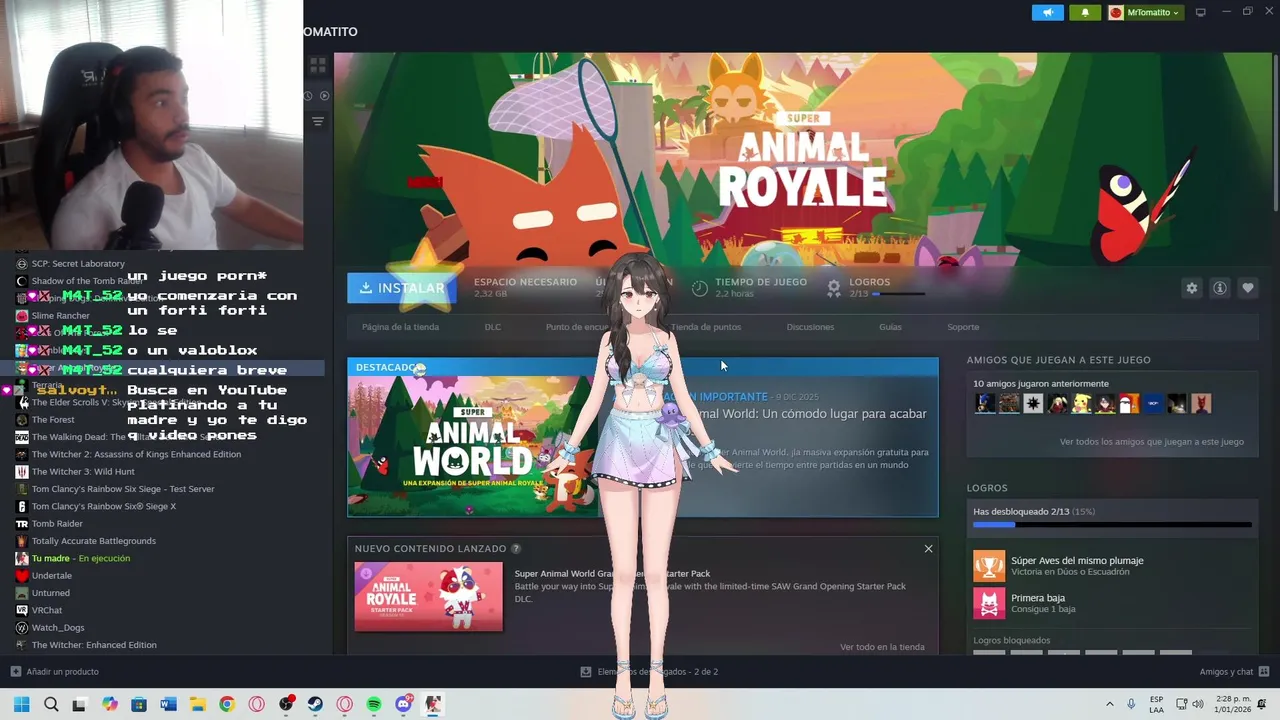Open the Soporte tab

[963, 327]
